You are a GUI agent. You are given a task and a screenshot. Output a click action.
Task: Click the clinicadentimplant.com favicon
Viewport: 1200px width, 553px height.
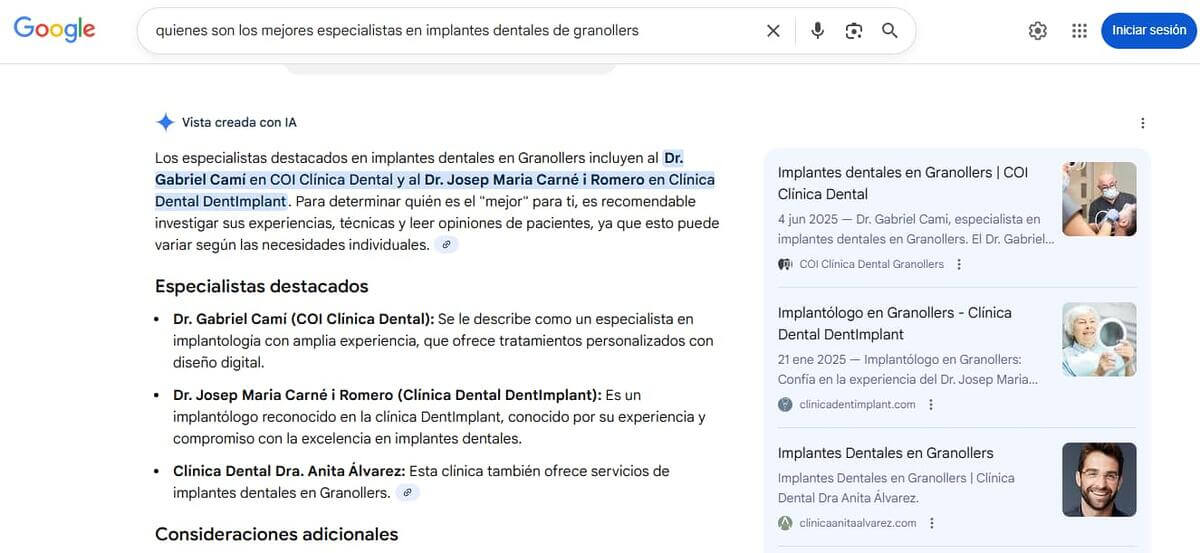(x=785, y=404)
